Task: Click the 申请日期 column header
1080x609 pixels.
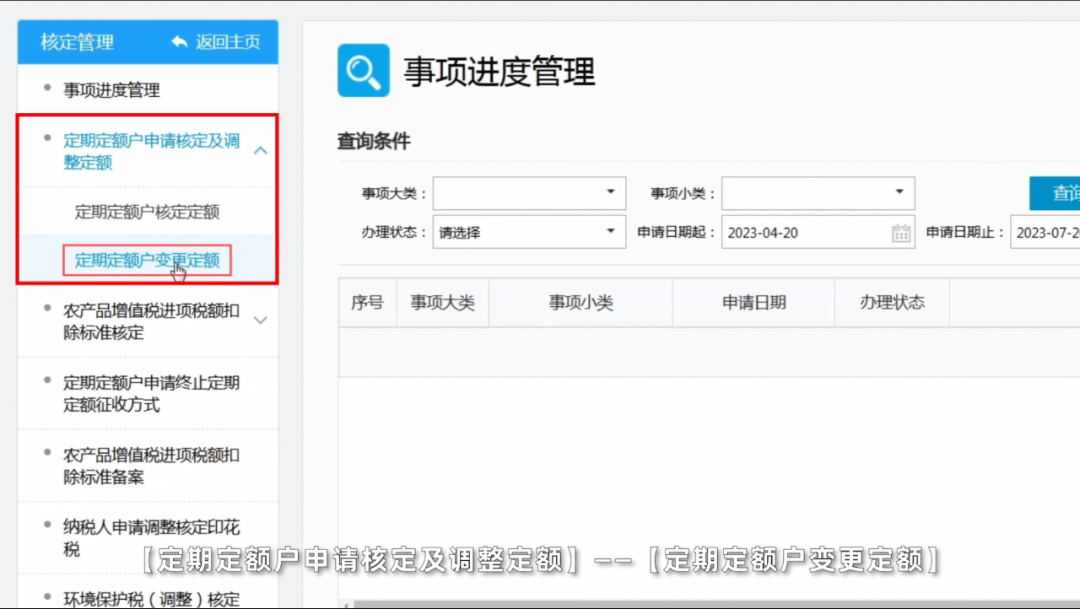Action: [754, 303]
